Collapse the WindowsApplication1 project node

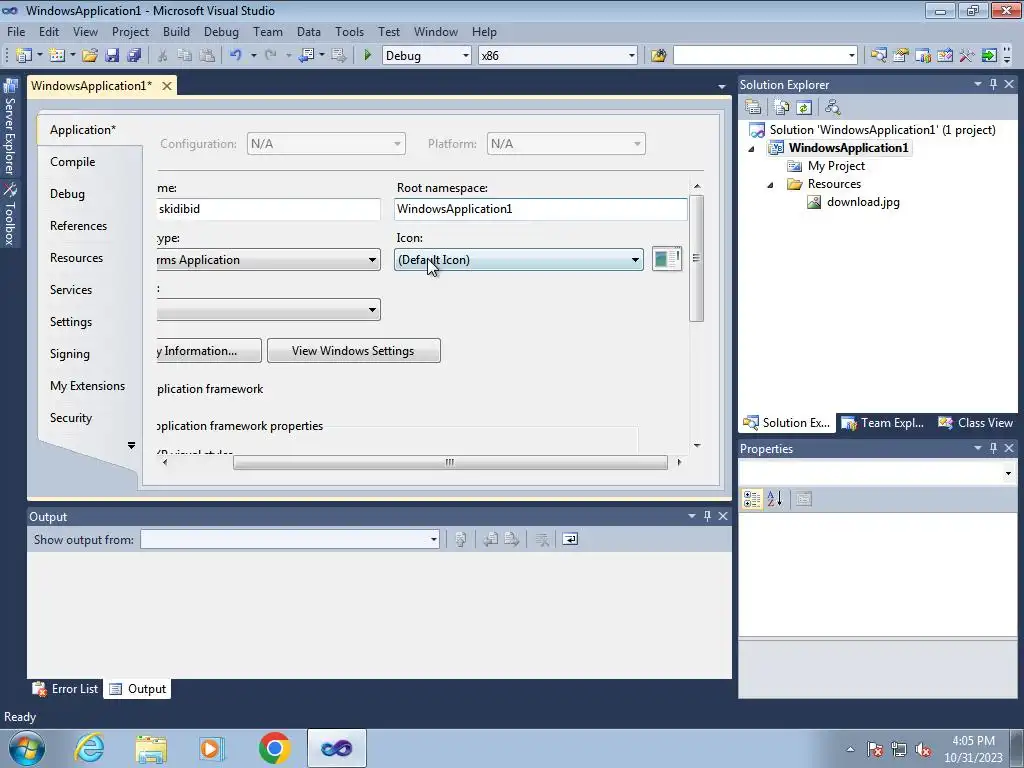point(751,149)
